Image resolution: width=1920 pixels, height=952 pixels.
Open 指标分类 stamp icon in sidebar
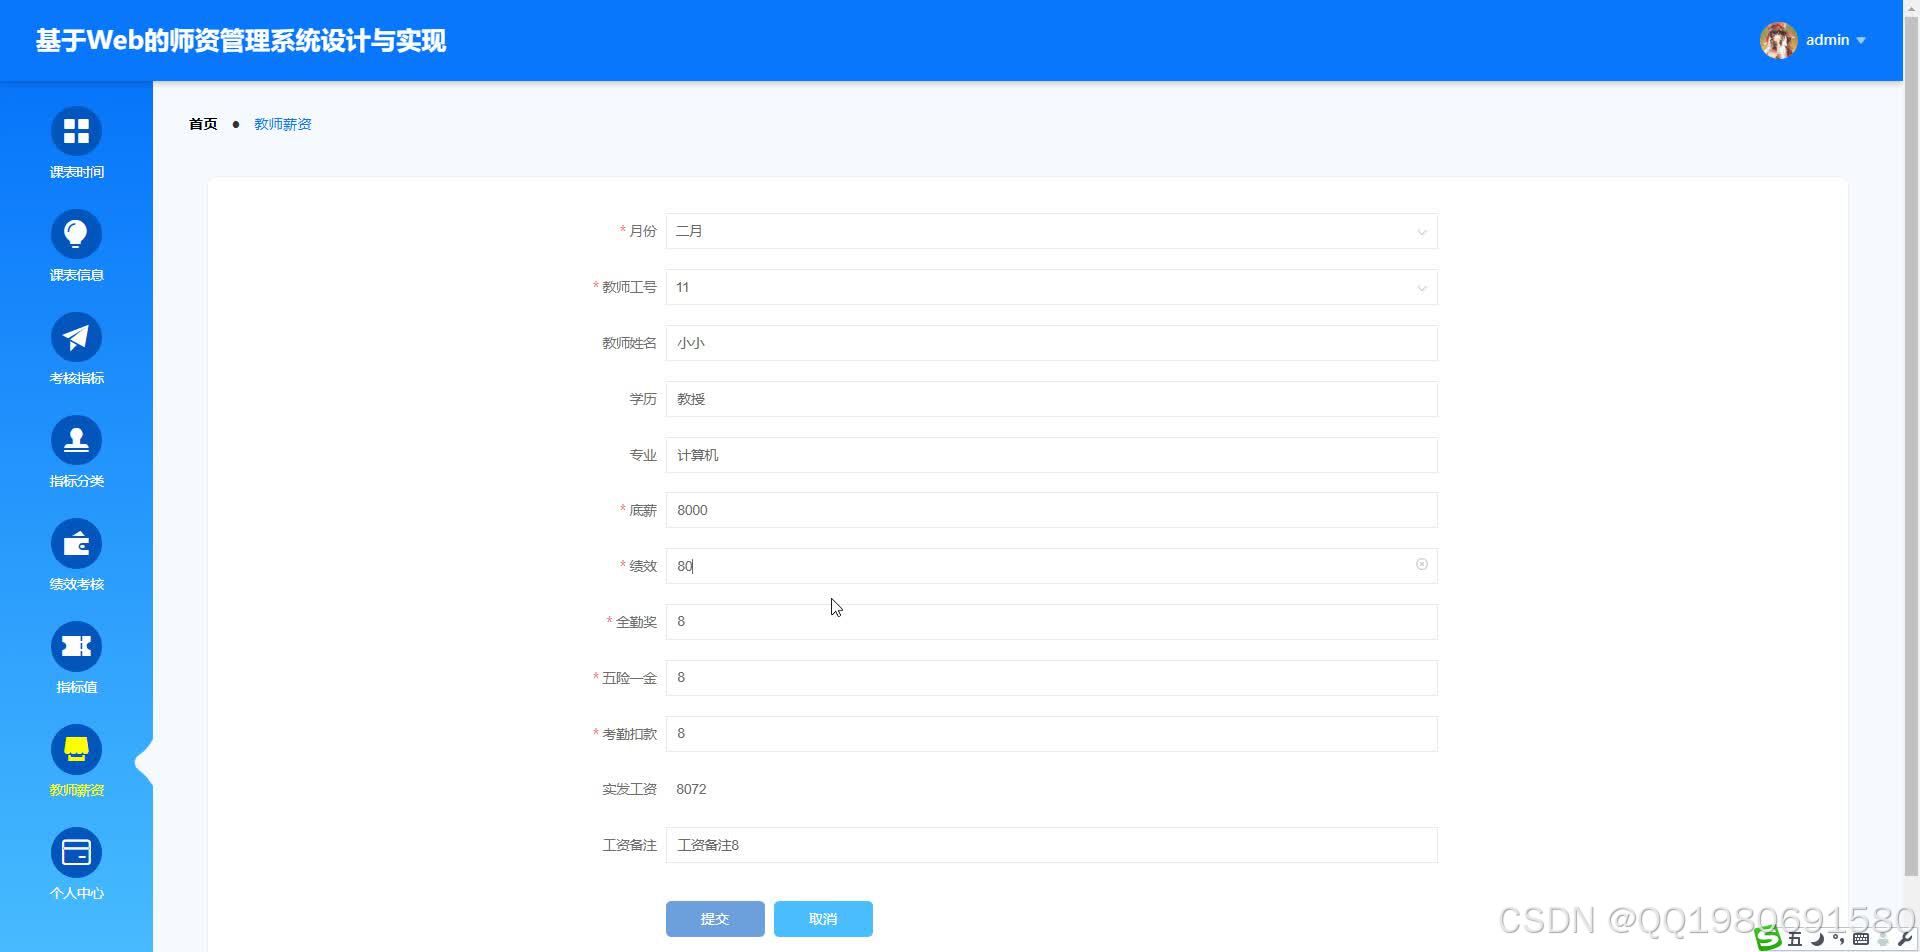click(x=76, y=440)
